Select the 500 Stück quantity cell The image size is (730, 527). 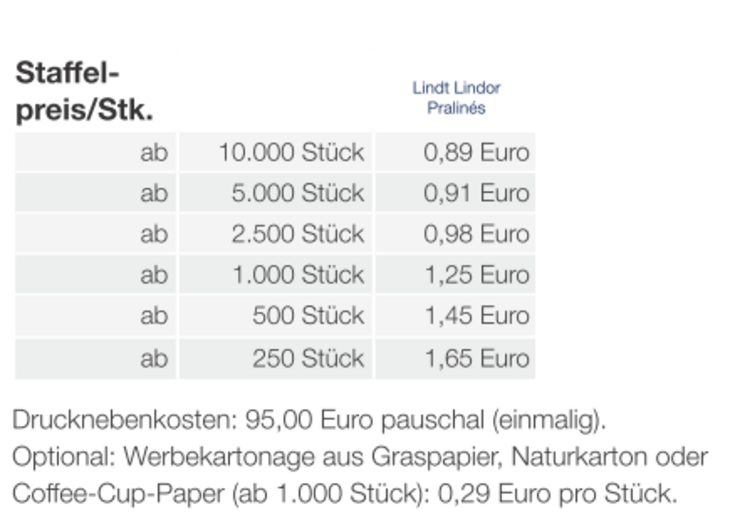pos(308,316)
